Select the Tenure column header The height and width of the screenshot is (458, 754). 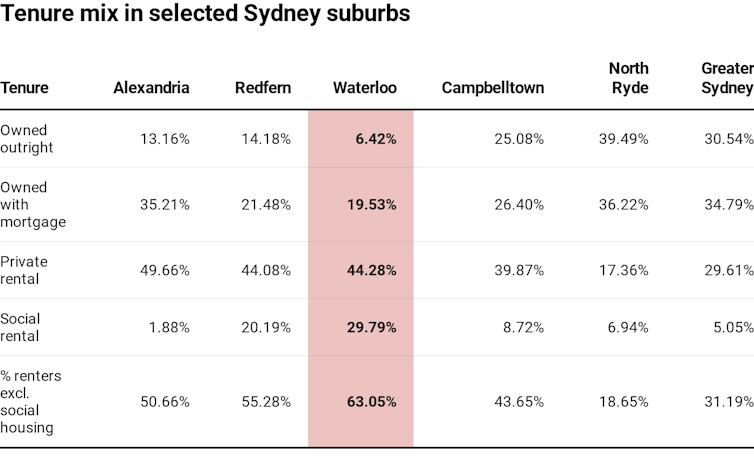tap(24, 88)
